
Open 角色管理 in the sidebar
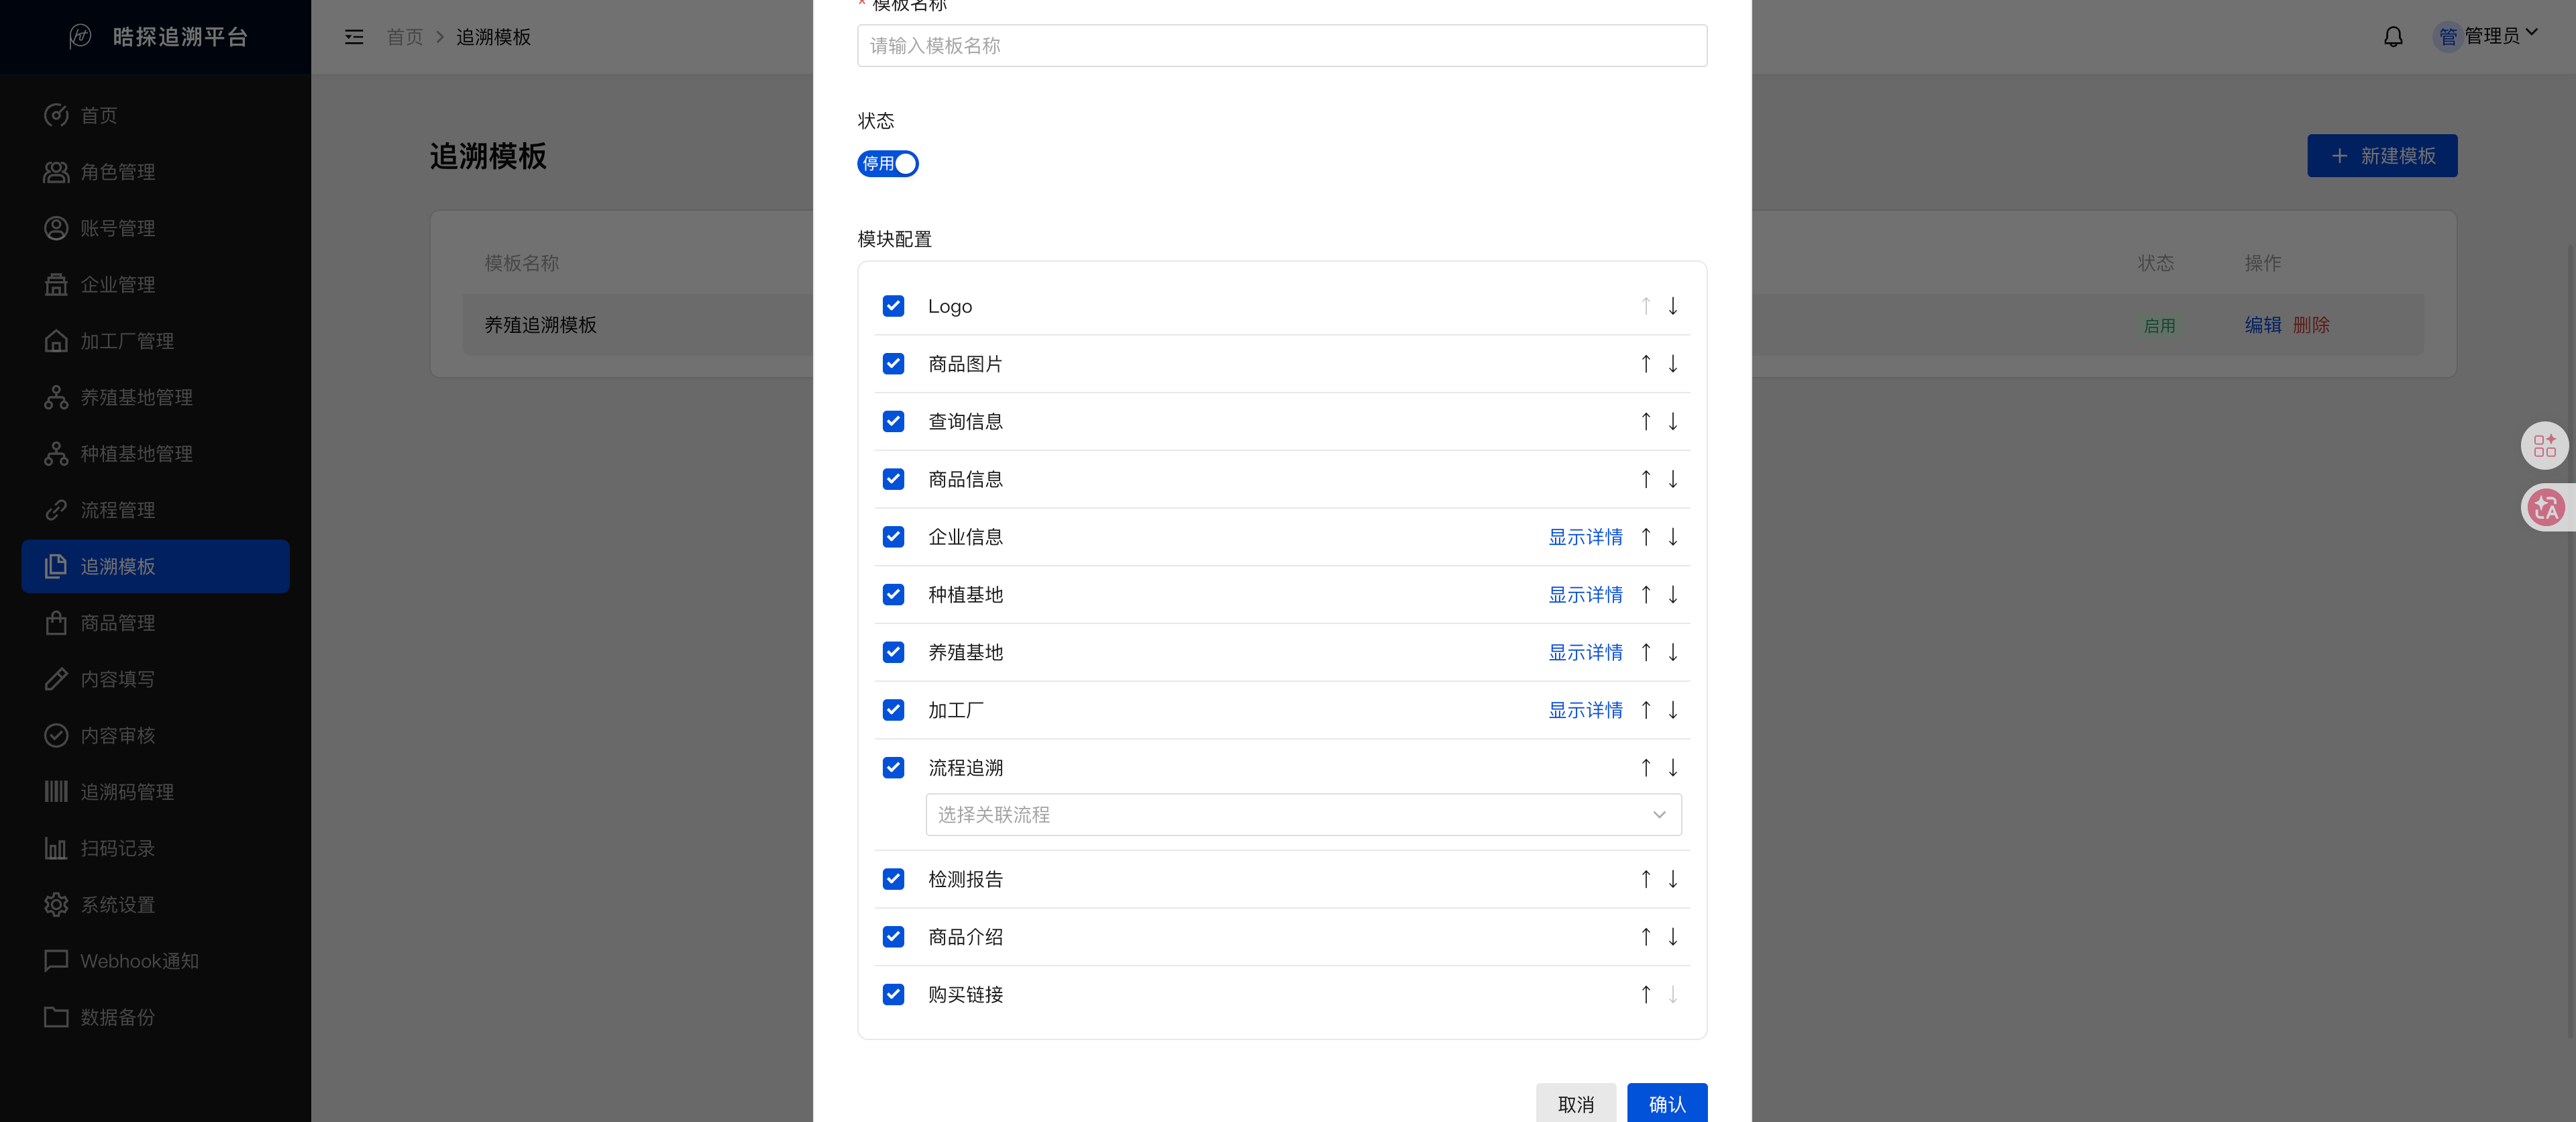coord(155,172)
